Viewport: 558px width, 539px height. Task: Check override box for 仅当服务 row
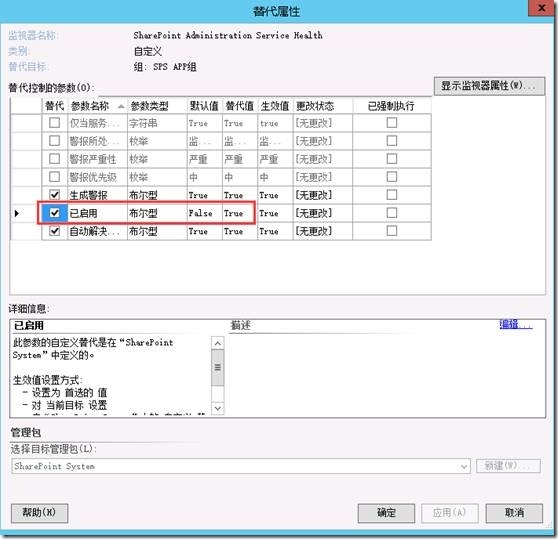coord(54,123)
